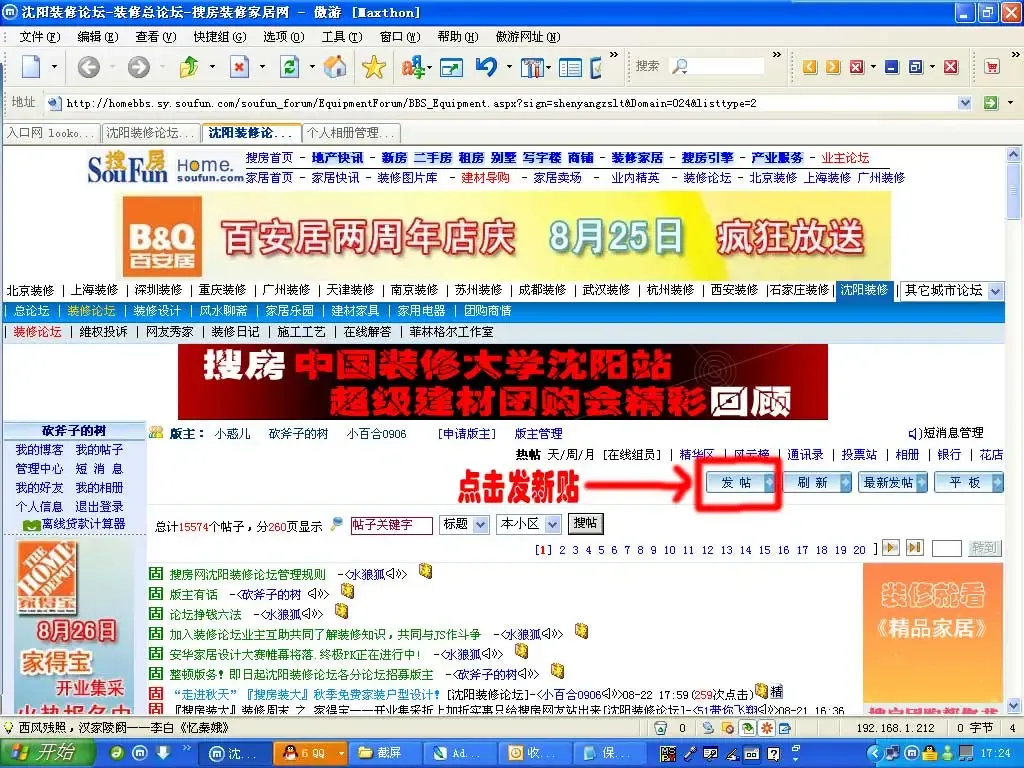Click the blue undo arrow toolbar icon

[487, 67]
